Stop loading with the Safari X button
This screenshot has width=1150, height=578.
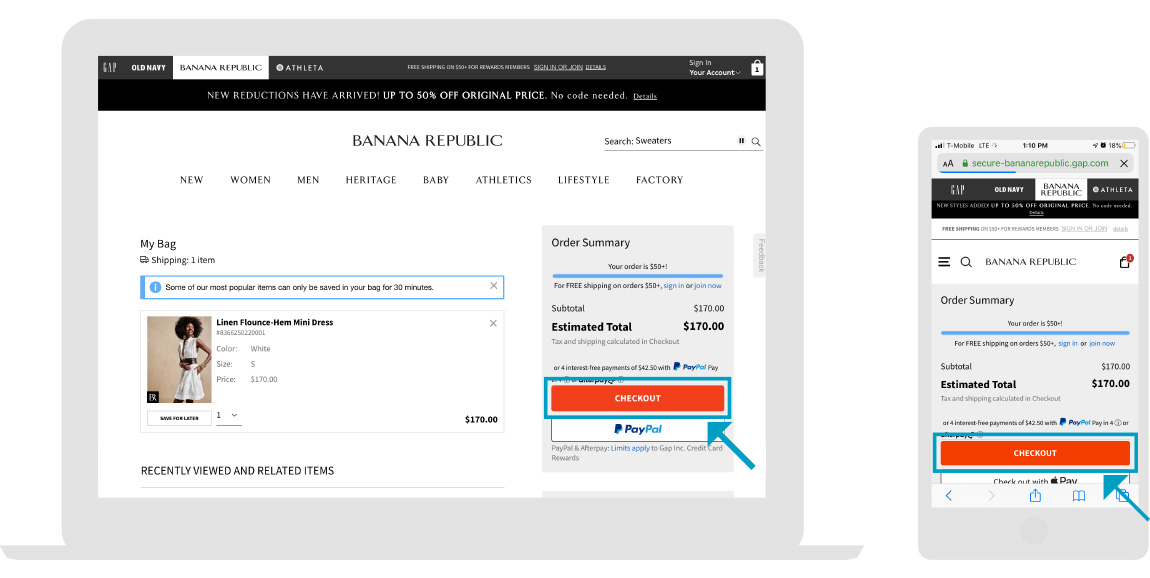(1124, 164)
